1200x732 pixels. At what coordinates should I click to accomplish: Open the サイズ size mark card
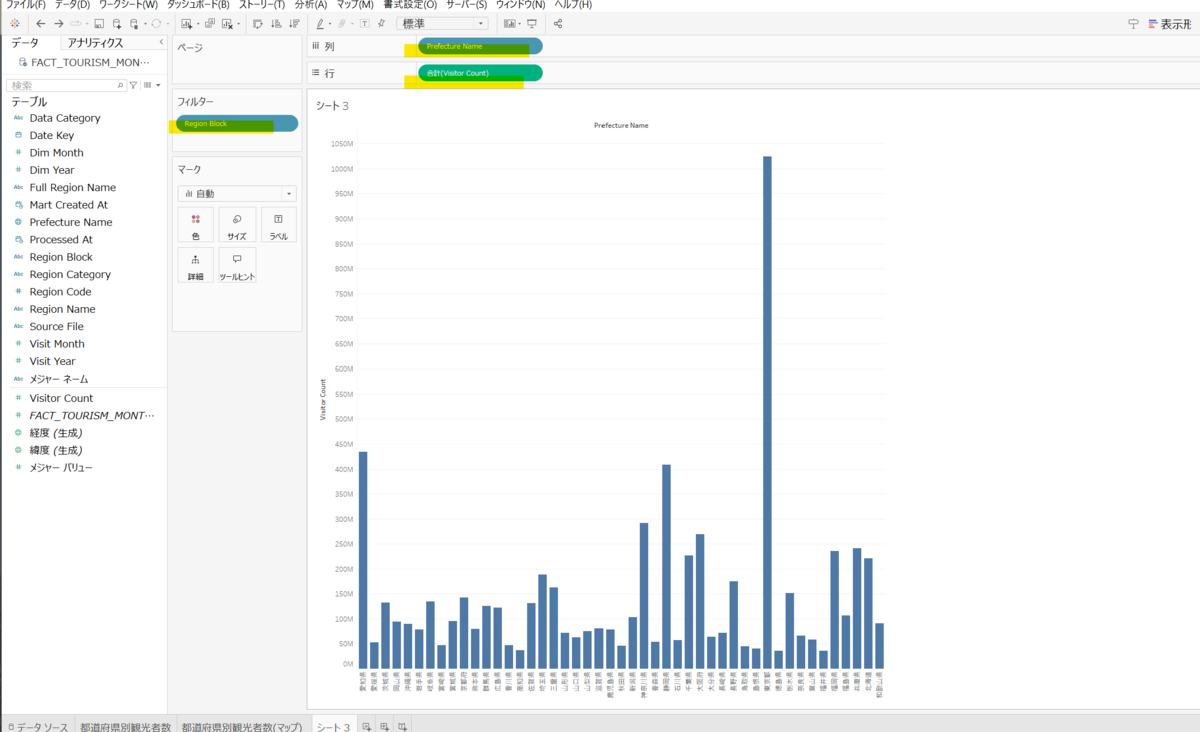pos(237,226)
